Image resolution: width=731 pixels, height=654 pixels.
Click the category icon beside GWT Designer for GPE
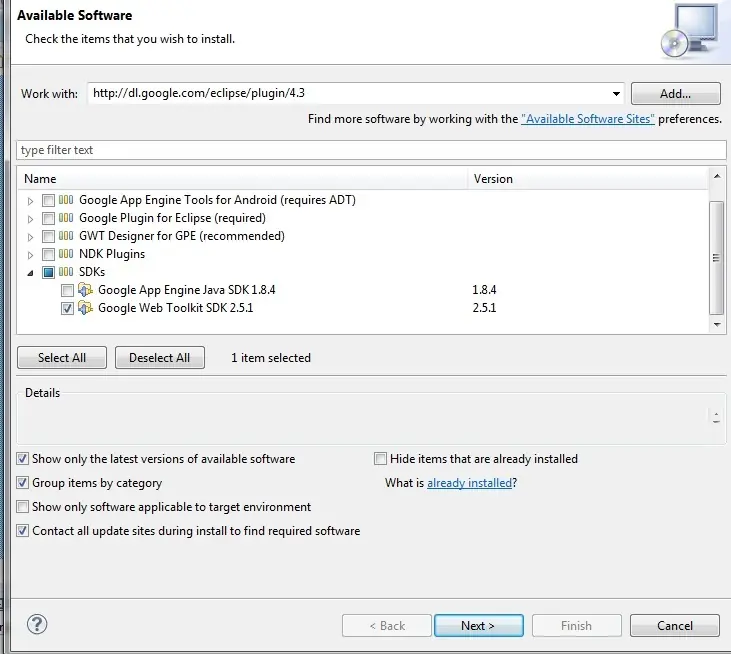click(x=66, y=236)
